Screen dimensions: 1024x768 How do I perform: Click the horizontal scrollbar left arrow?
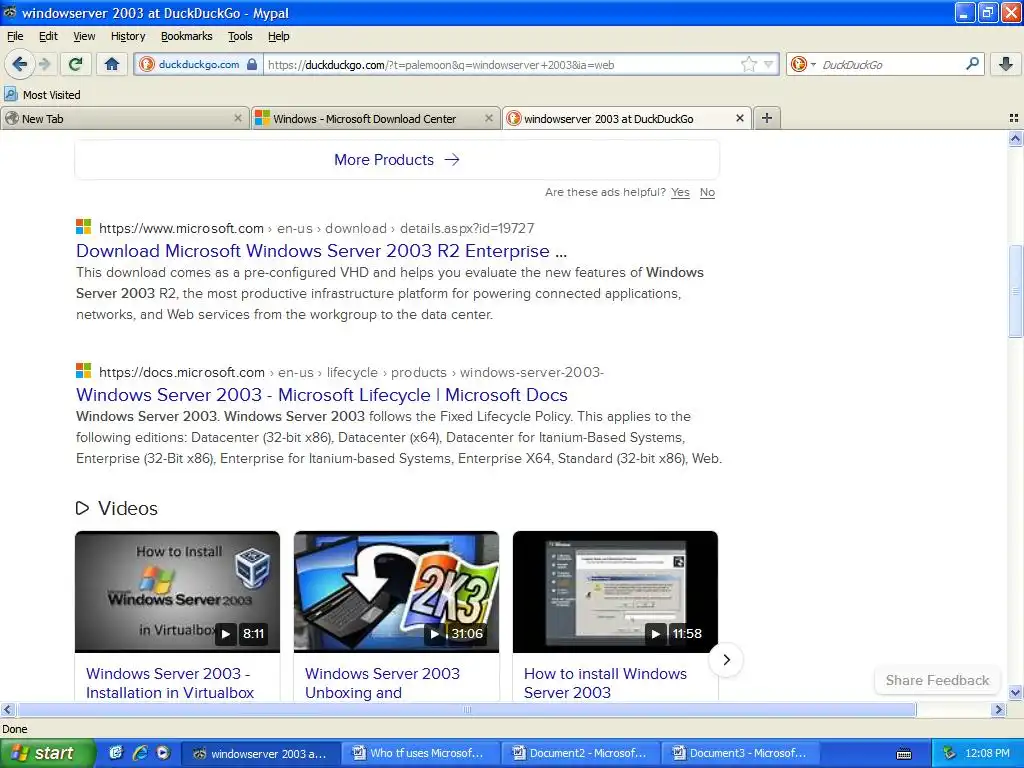7,709
